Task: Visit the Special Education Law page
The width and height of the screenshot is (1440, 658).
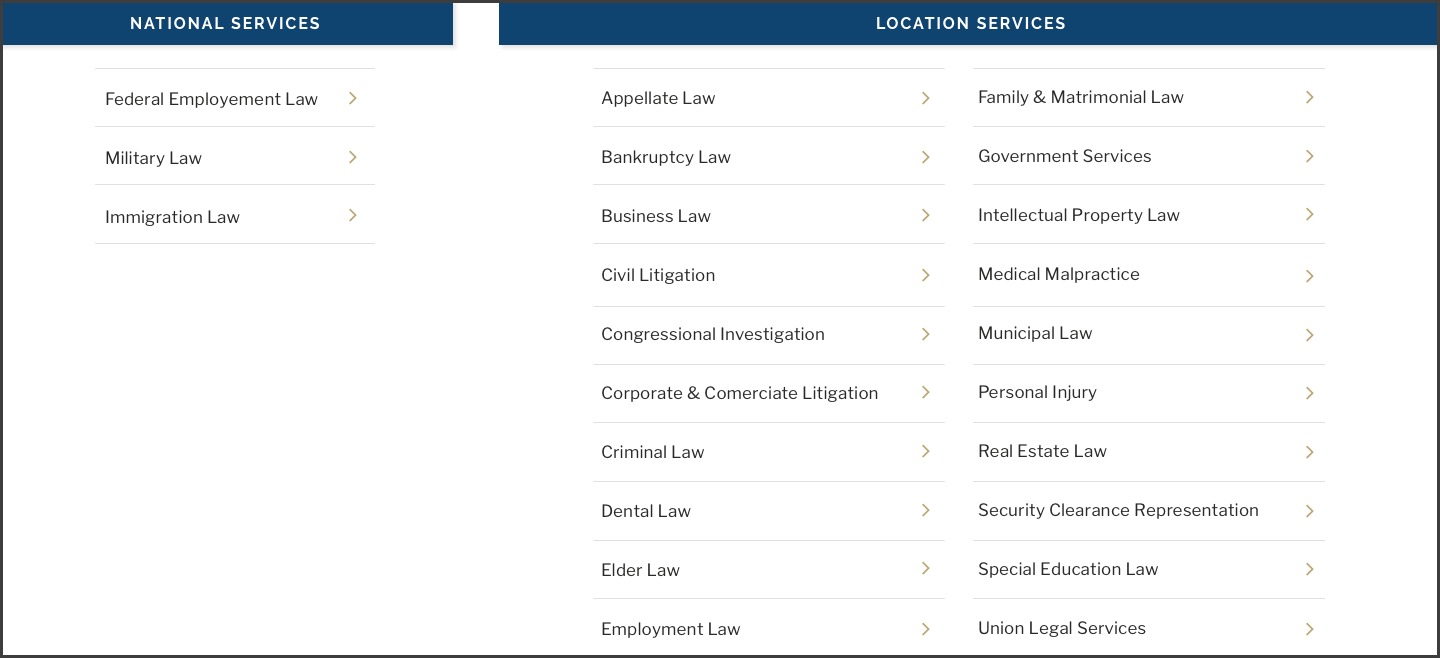Action: point(1068,569)
